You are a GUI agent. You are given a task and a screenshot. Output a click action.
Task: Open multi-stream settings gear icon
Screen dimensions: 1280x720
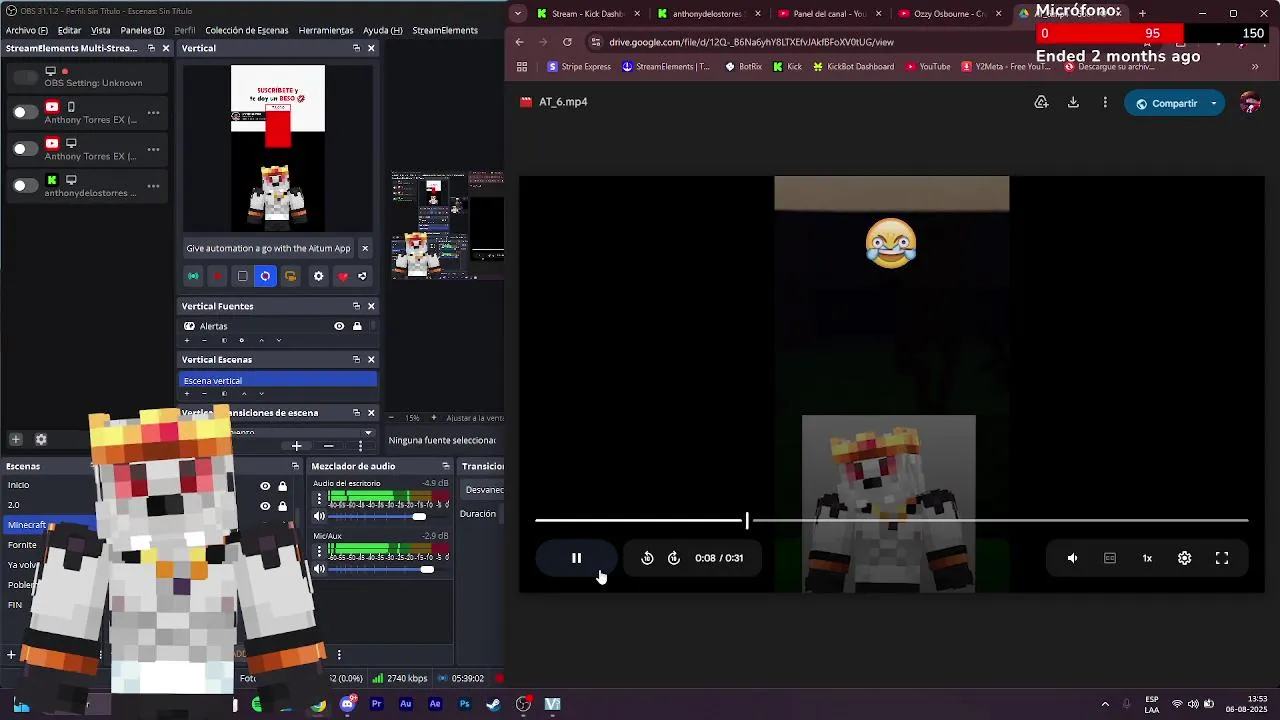(41, 439)
